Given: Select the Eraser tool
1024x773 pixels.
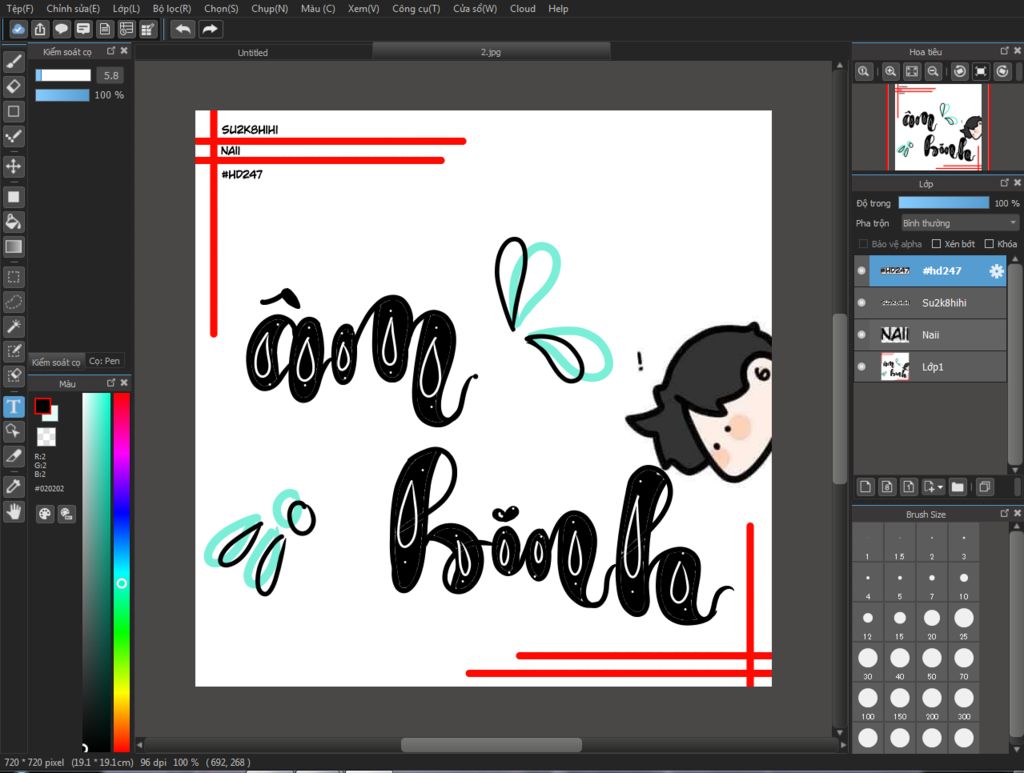Looking at the screenshot, I should tap(14, 86).
